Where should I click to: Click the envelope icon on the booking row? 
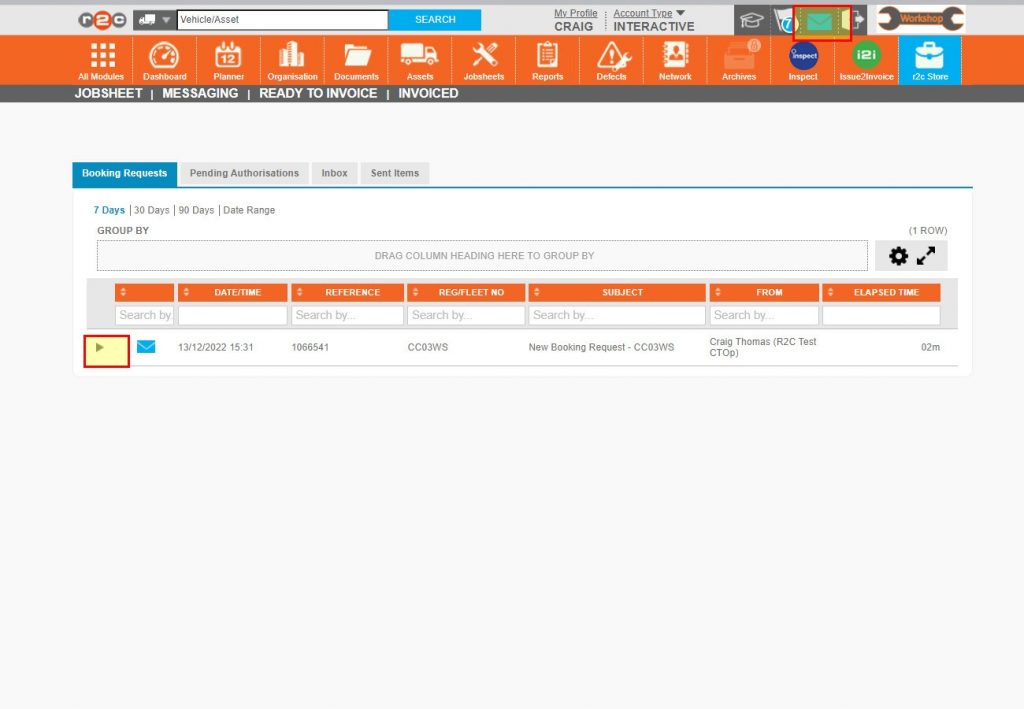(146, 347)
